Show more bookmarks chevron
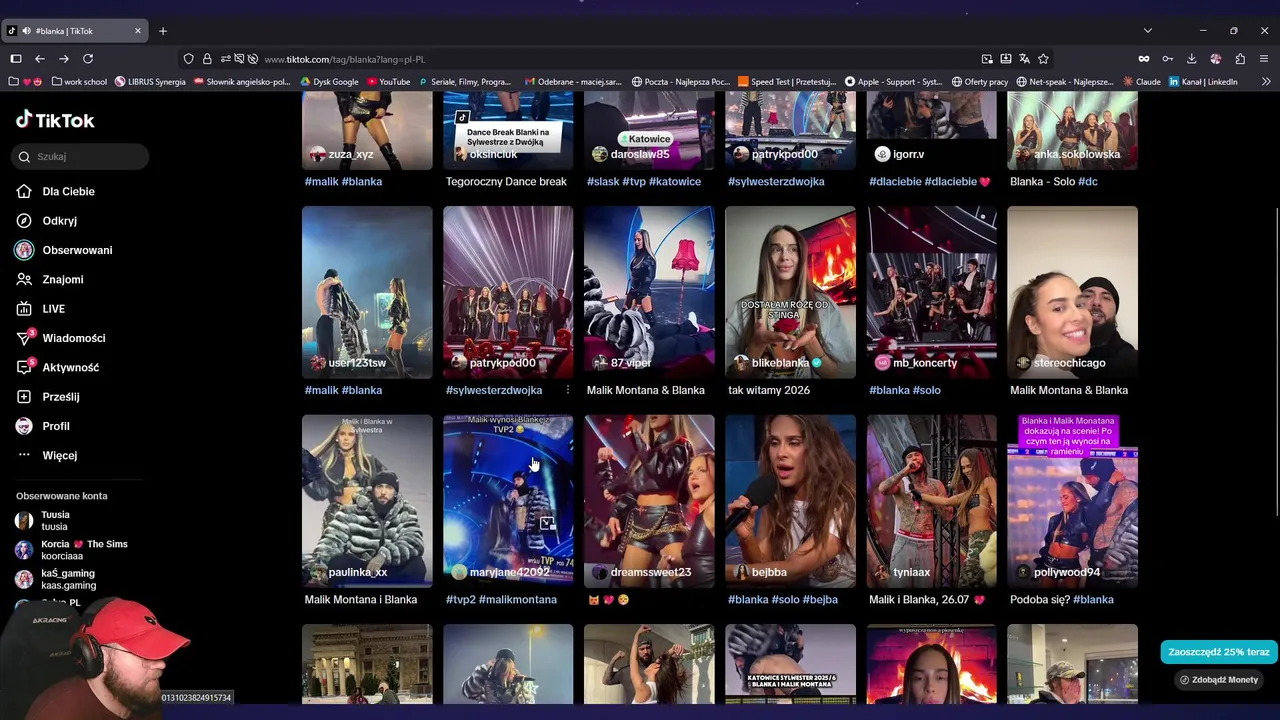This screenshot has height=720, width=1280. (1266, 82)
